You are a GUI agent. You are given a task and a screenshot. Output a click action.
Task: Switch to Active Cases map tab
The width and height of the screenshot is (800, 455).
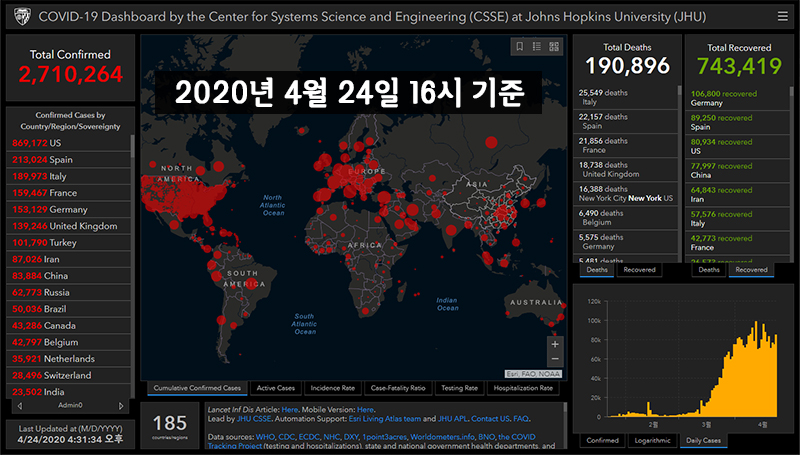[276, 388]
